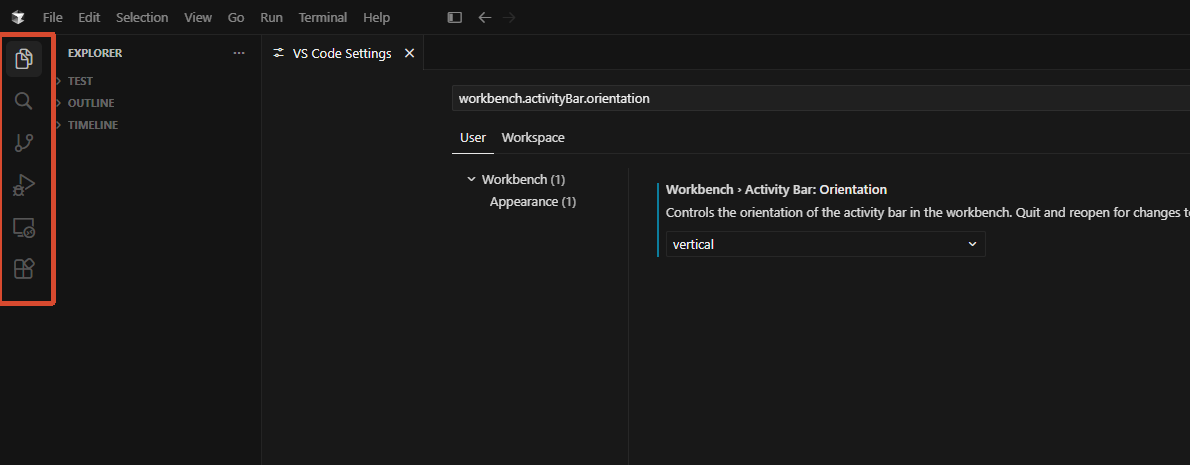1190x465 pixels.
Task: Open the orientation dropdown showing vertical
Action: [826, 244]
